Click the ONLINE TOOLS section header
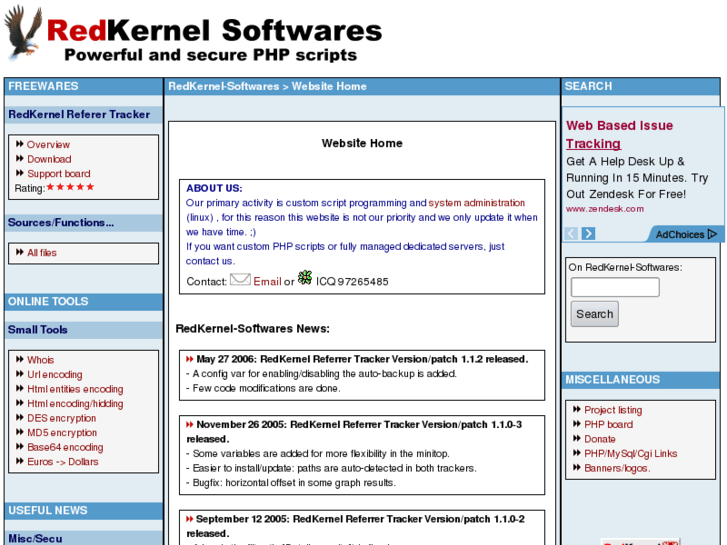This screenshot has width=727, height=545. tap(48, 301)
